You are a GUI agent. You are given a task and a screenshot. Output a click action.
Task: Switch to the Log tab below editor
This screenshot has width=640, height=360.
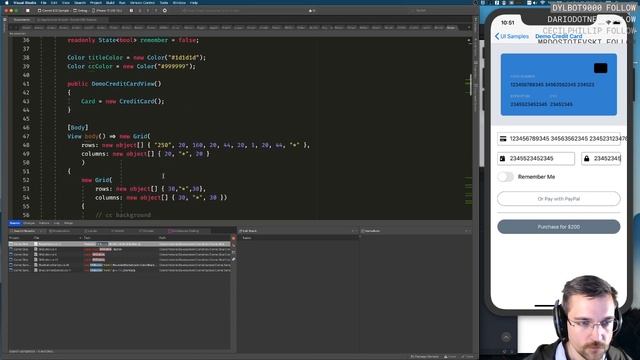(x=56, y=223)
